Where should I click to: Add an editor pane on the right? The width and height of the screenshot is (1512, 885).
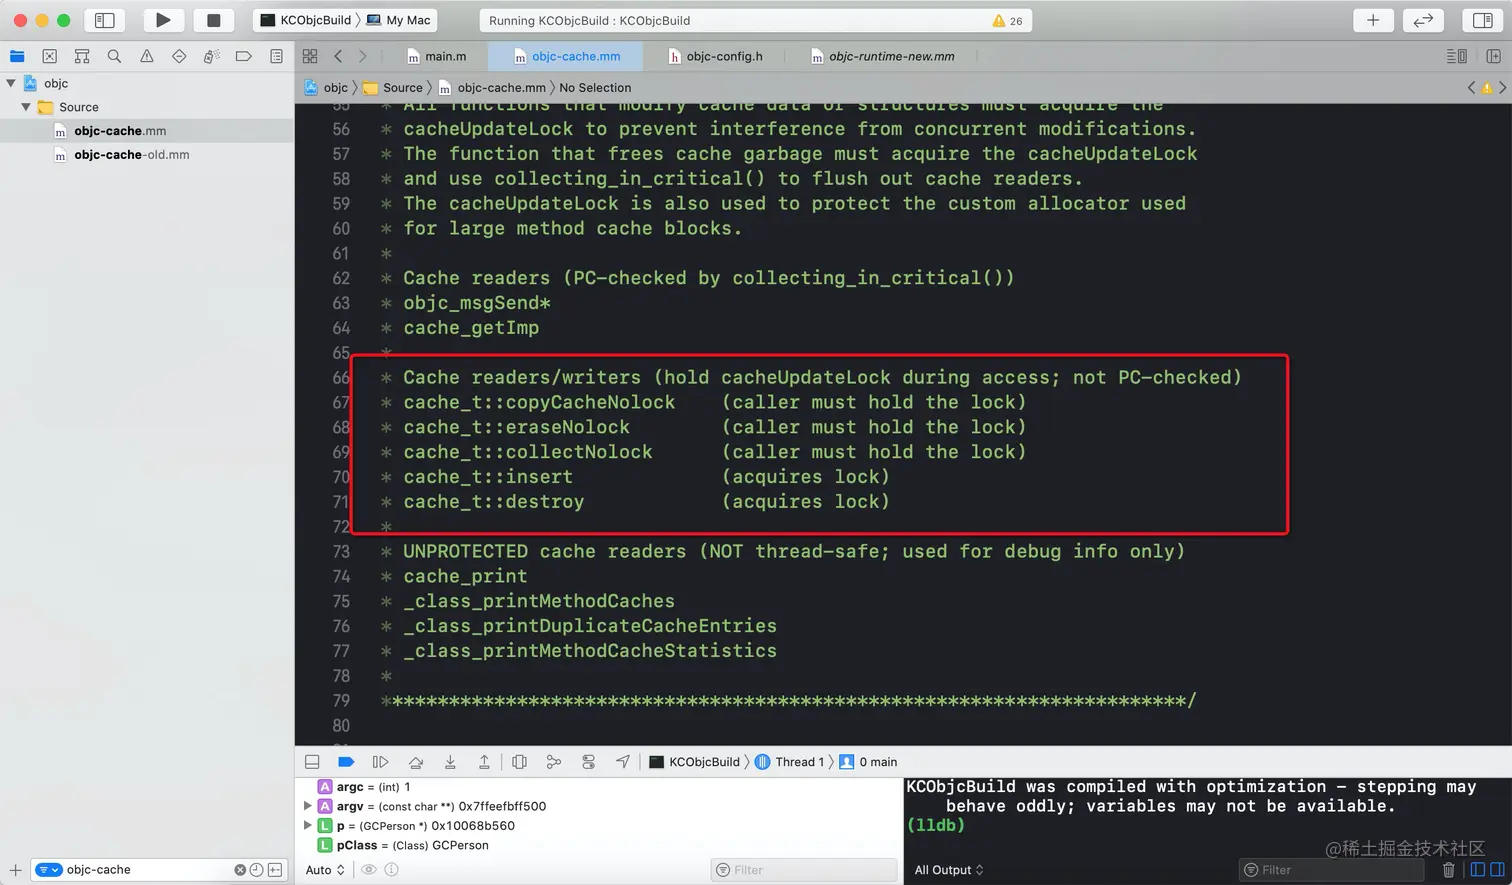pos(1493,56)
